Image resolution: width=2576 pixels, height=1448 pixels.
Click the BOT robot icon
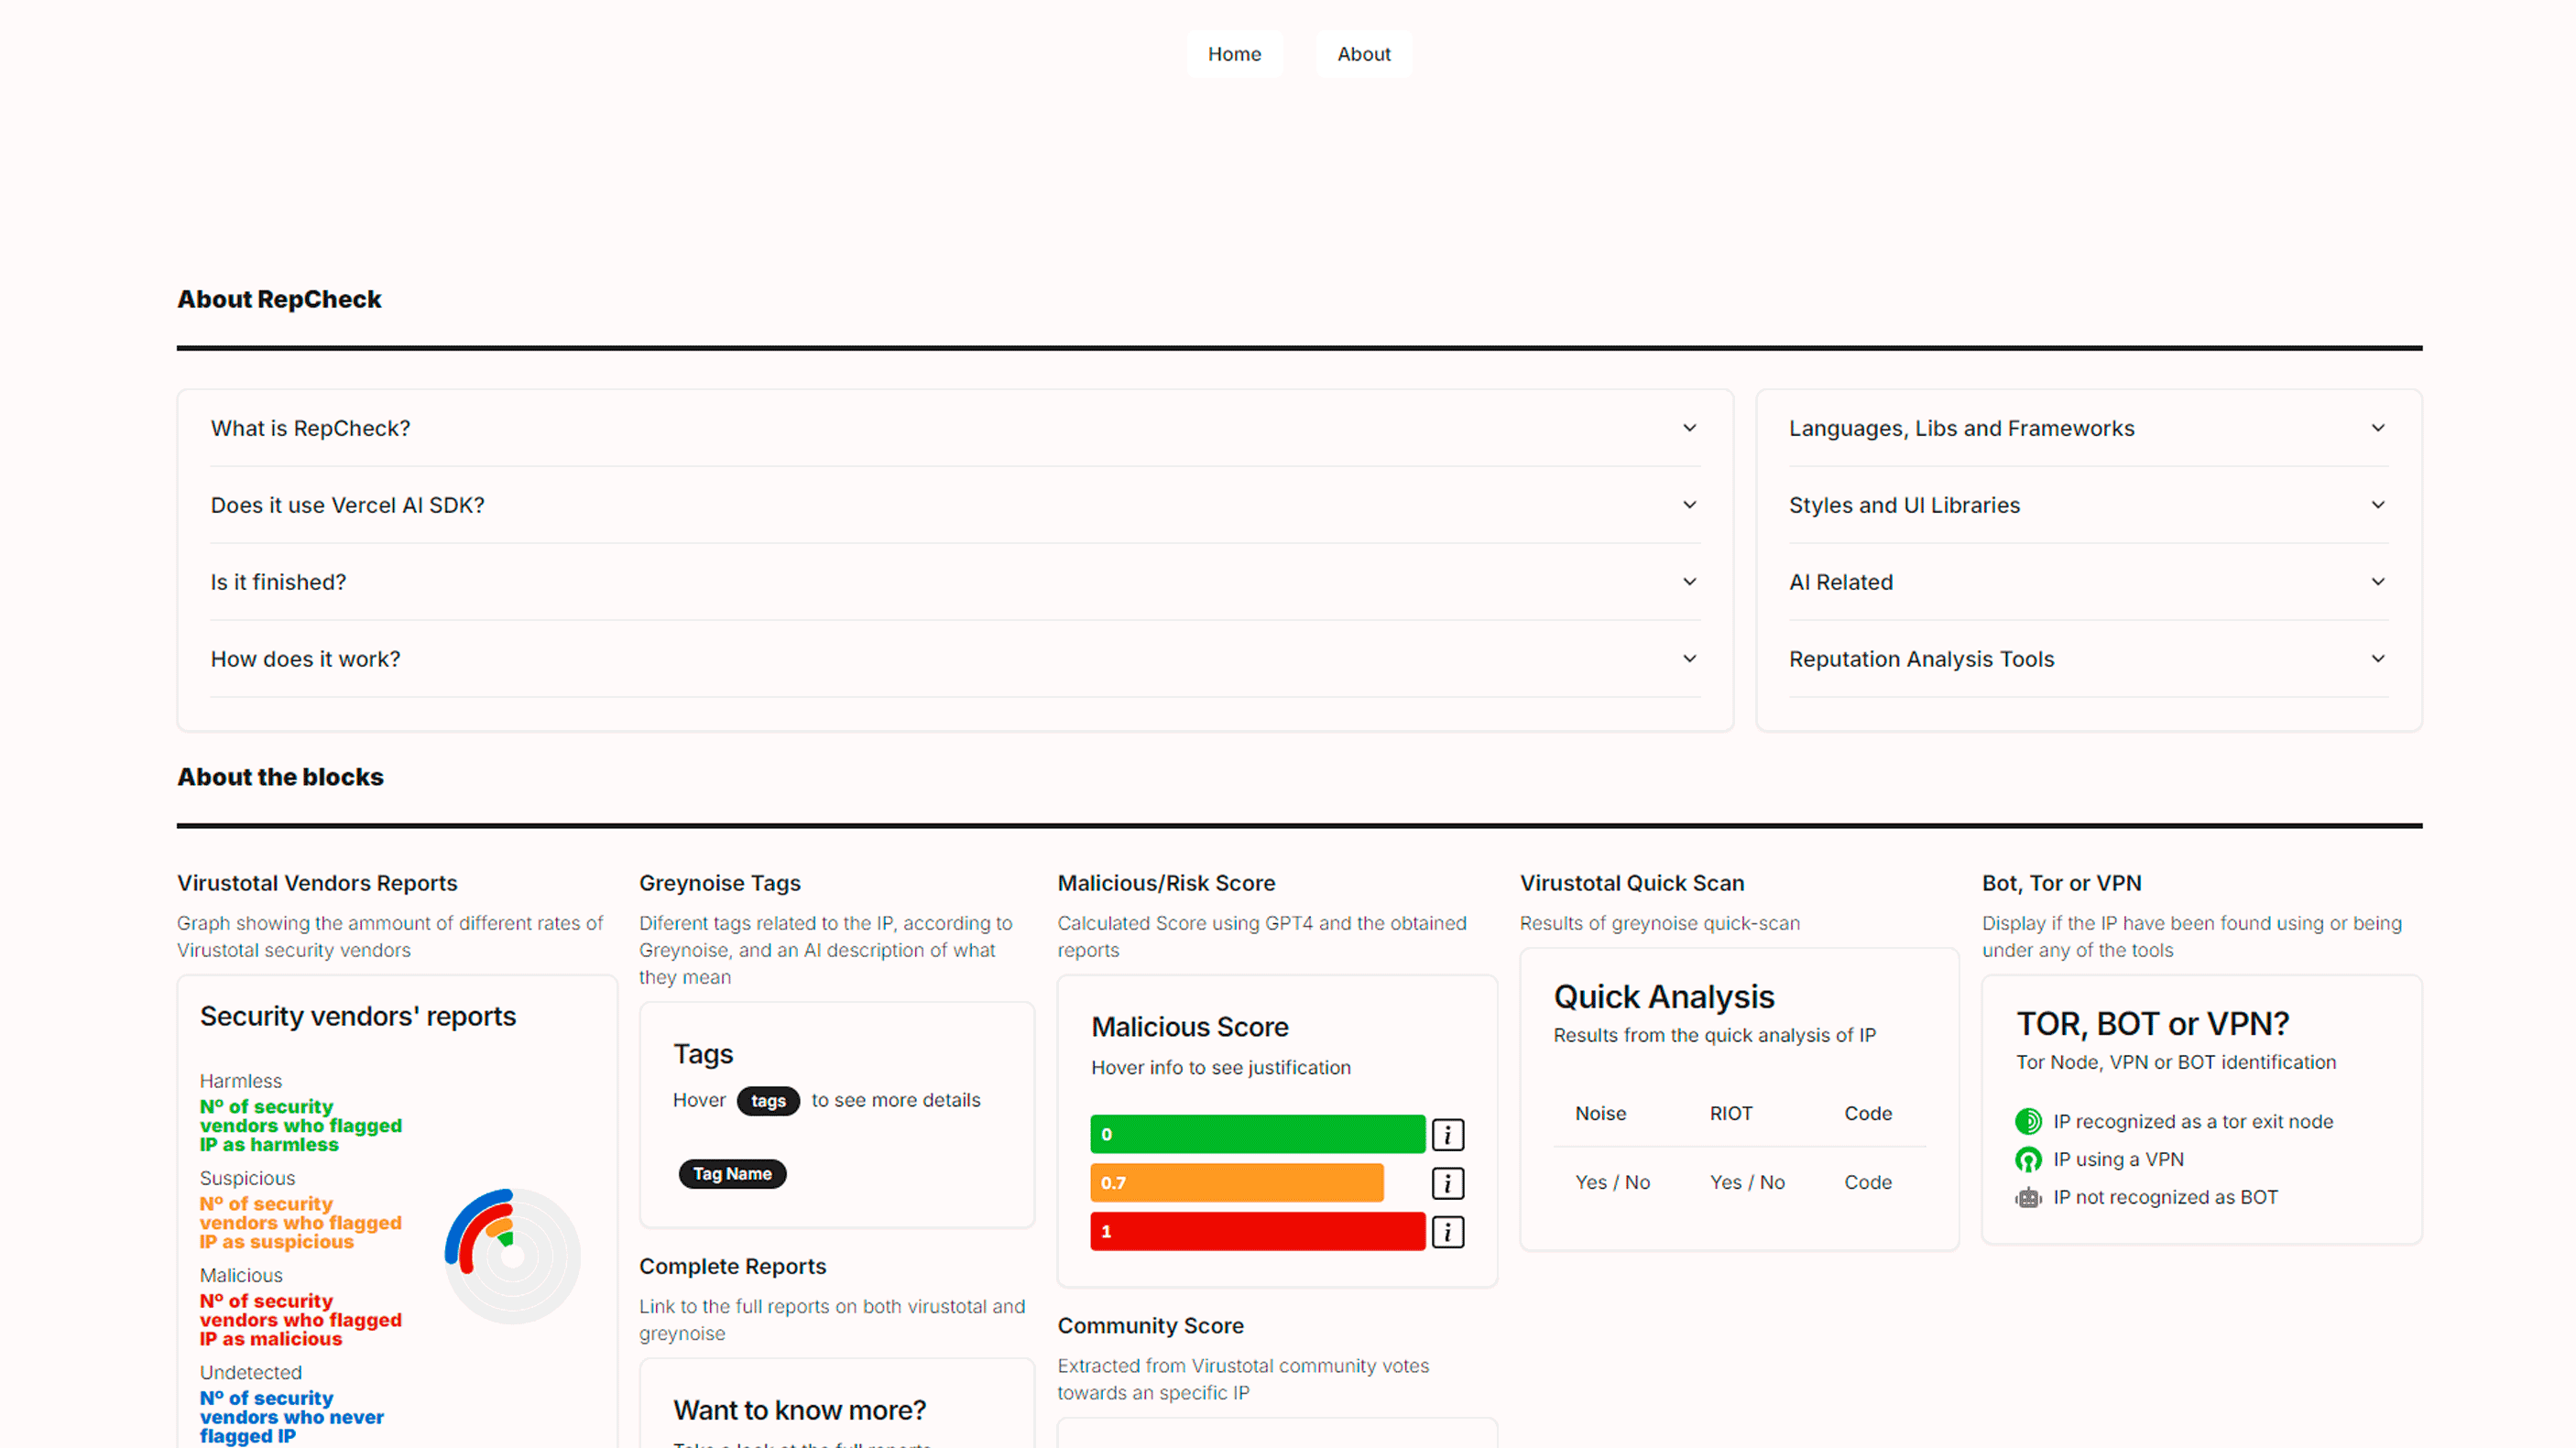(2028, 1197)
